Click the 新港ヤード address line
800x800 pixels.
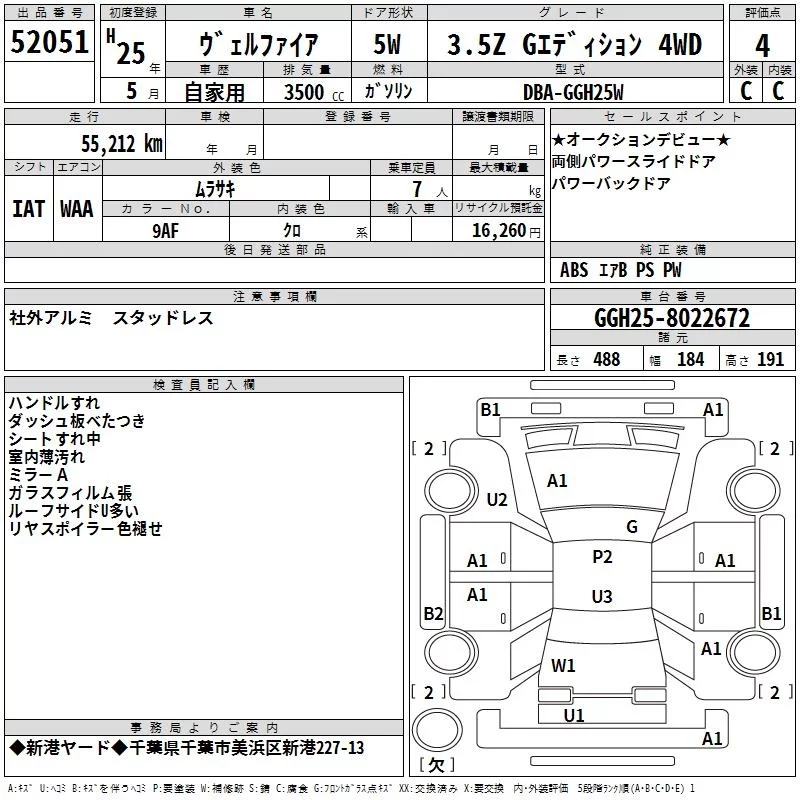[x=187, y=748]
